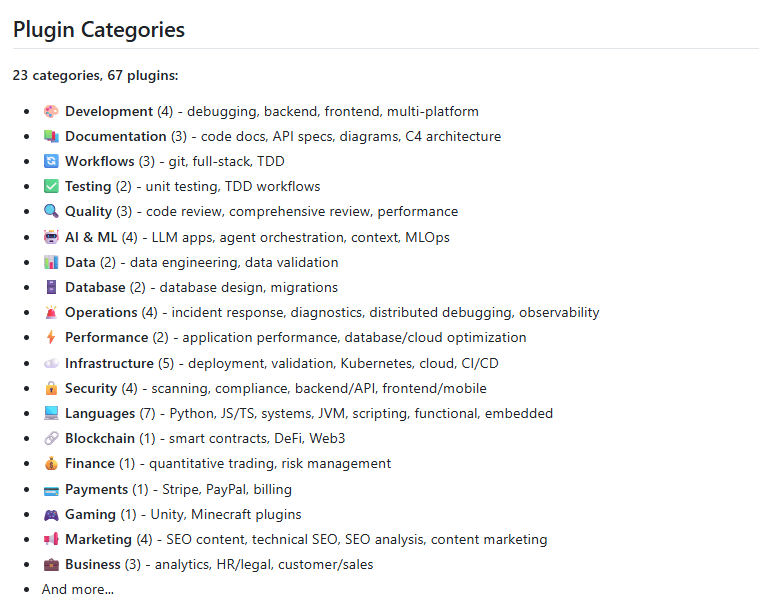771x608 pixels.
Task: Click the books icon beside Documentation
Action: pyautogui.click(x=51, y=136)
